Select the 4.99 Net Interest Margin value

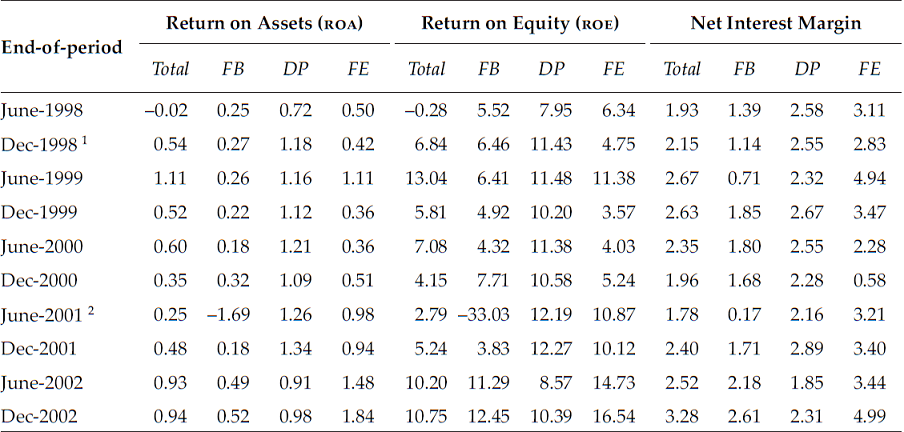pos(870,414)
